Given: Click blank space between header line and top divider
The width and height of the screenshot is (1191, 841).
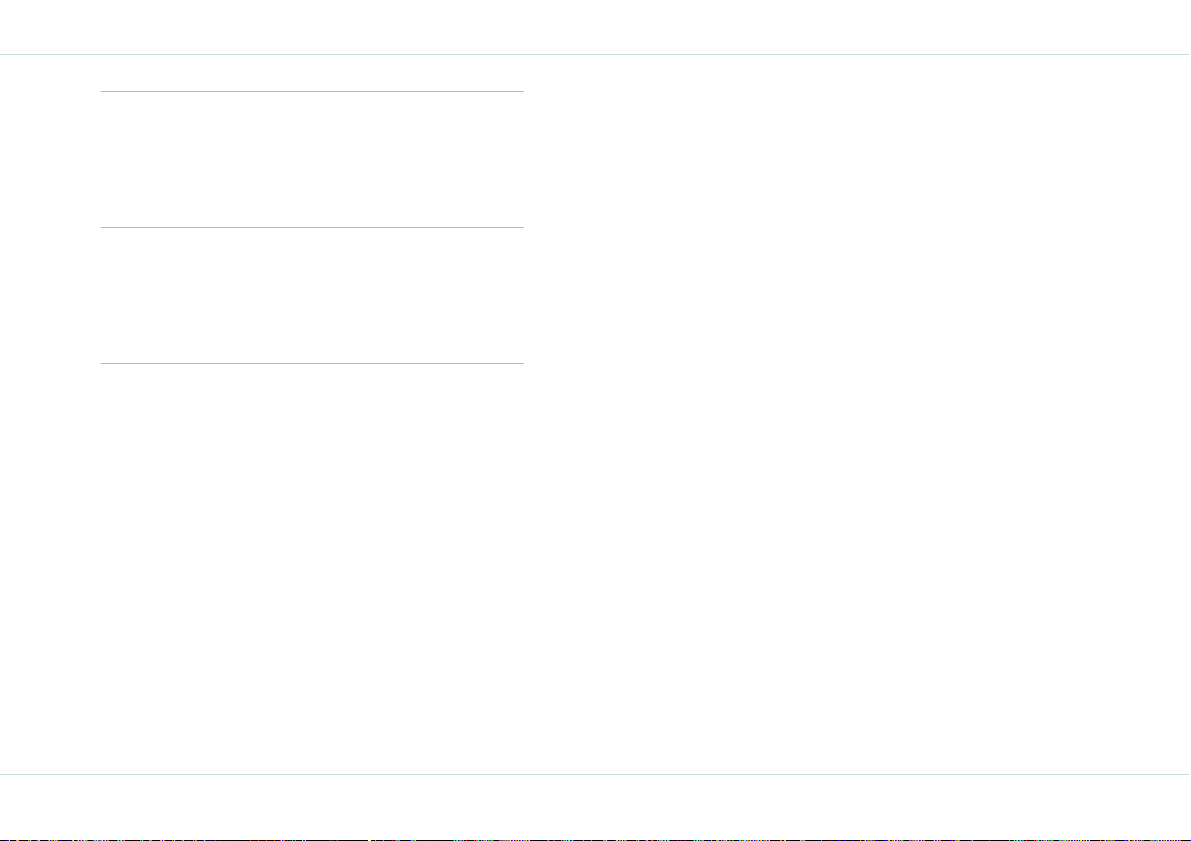Looking at the screenshot, I should [312, 73].
